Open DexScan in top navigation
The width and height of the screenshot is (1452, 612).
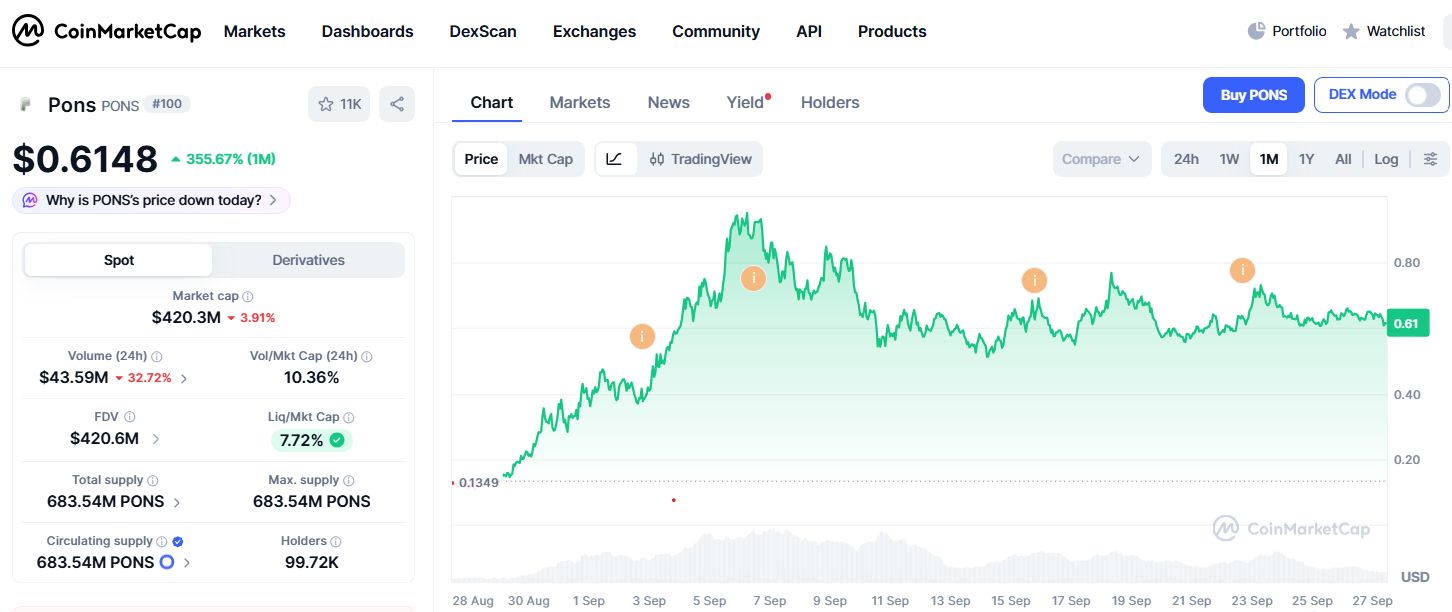483,31
